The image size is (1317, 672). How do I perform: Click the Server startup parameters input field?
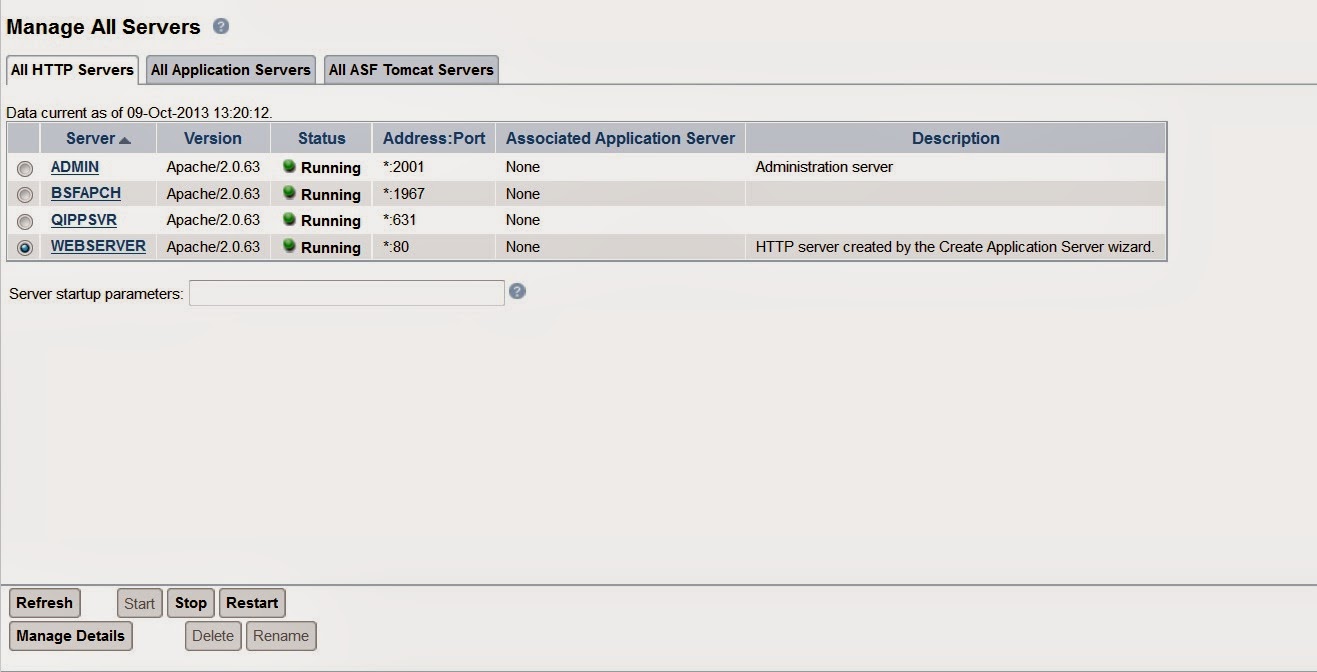coord(345,292)
